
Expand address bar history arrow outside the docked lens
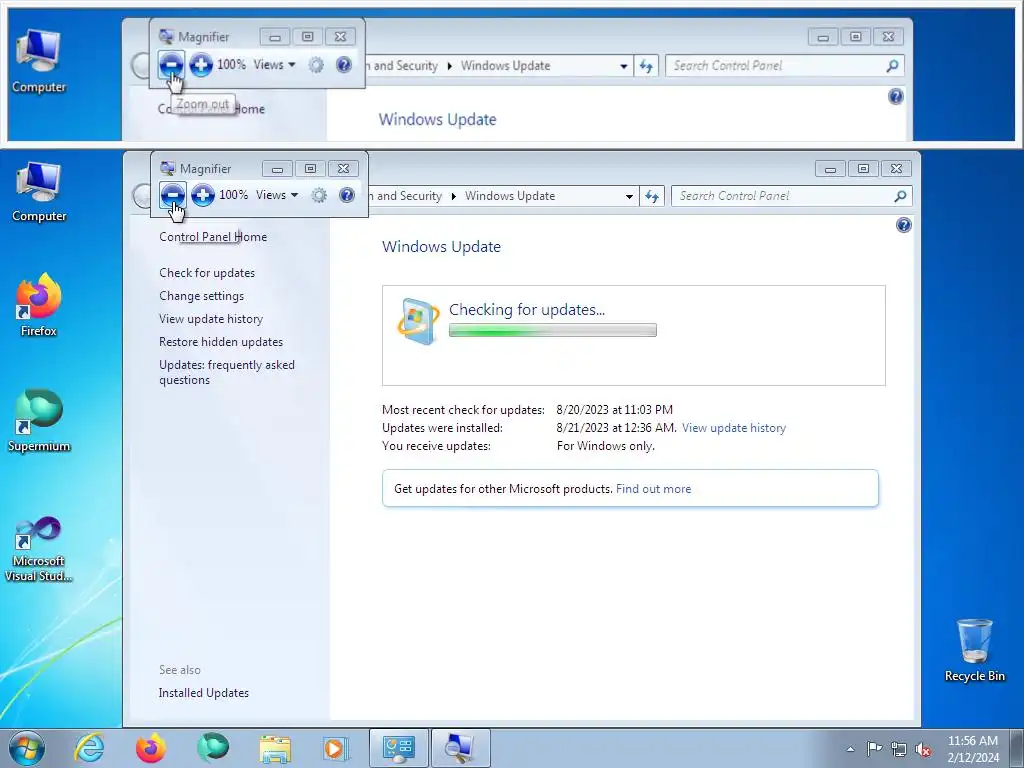click(629, 196)
